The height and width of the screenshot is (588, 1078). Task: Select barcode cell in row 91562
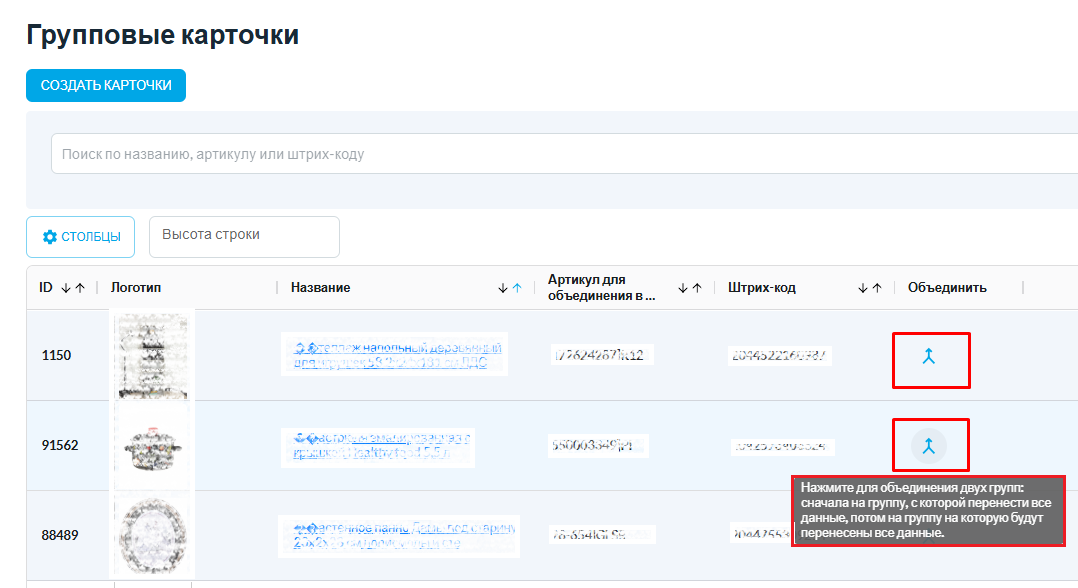[x=780, y=446]
